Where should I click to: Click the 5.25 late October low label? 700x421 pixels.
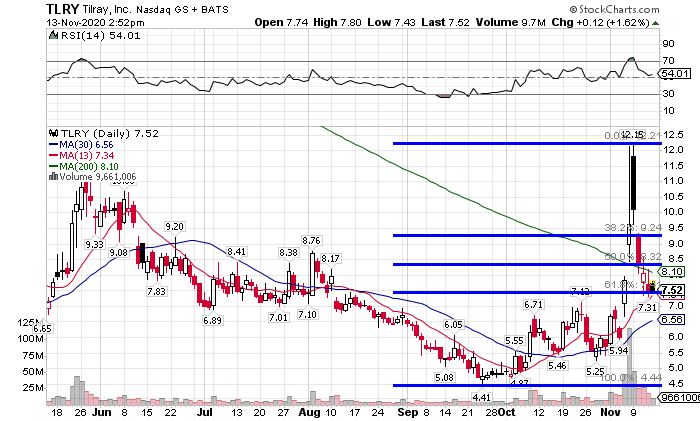tap(596, 371)
